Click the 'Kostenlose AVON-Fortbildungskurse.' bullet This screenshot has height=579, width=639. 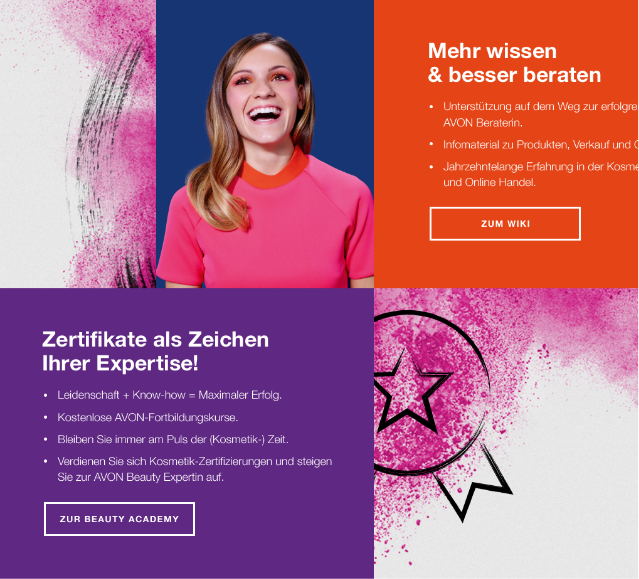148,417
